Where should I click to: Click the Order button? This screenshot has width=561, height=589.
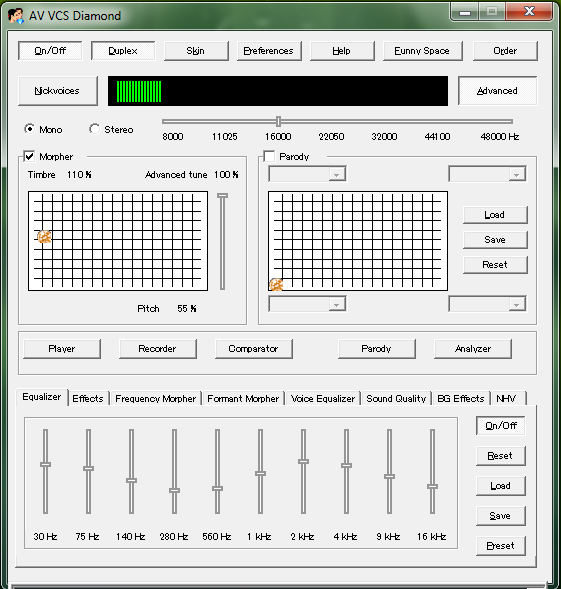pyautogui.click(x=505, y=51)
